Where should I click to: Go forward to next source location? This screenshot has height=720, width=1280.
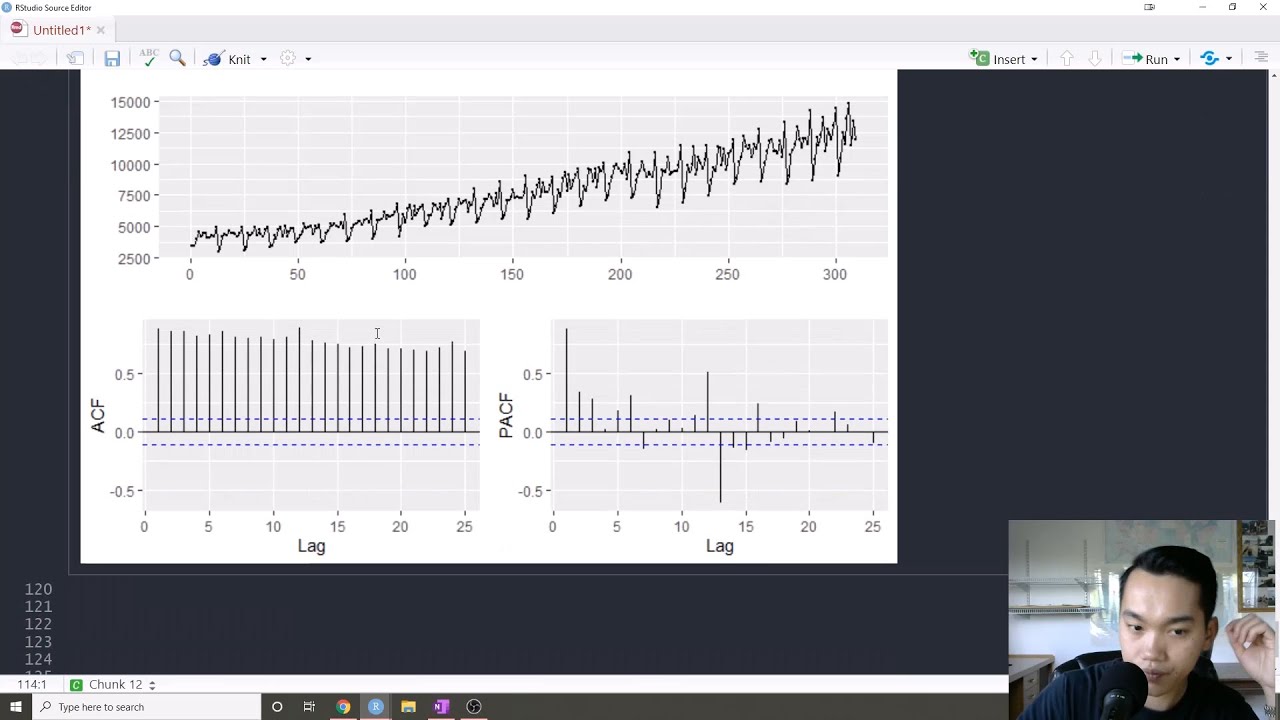click(38, 59)
